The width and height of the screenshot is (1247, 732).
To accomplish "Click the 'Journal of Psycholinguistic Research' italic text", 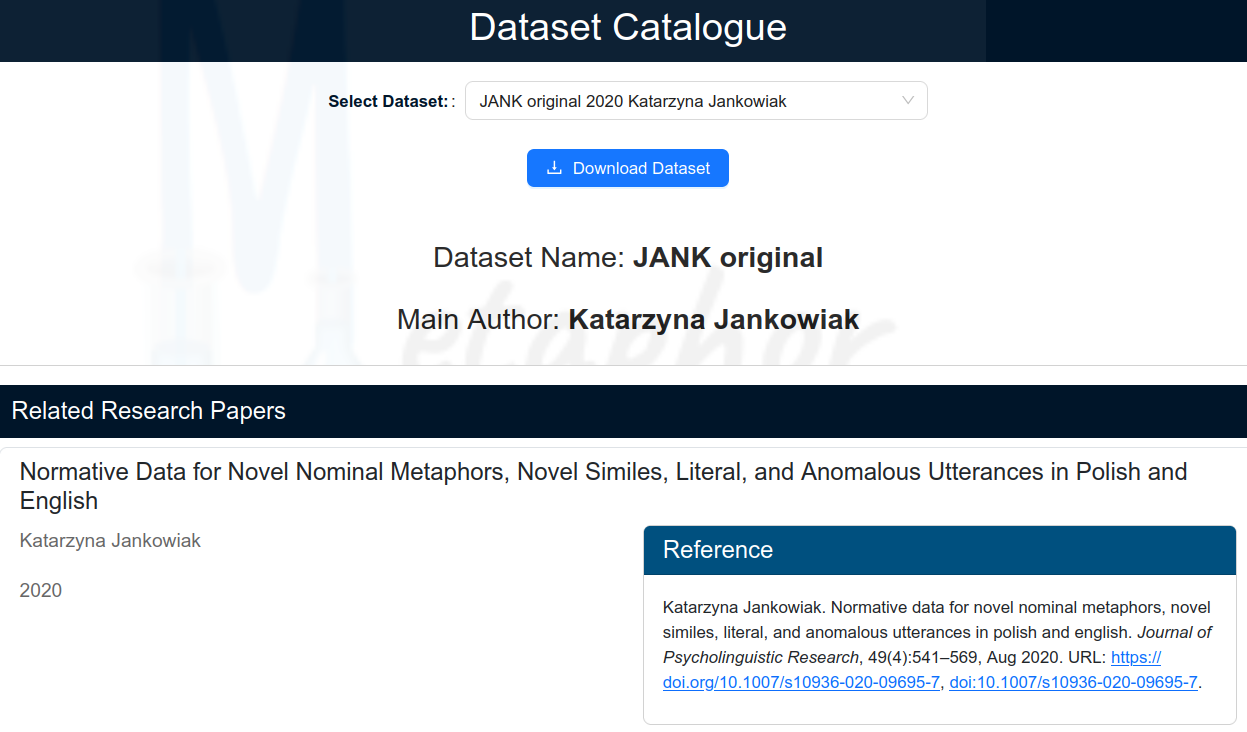I will [x=760, y=657].
